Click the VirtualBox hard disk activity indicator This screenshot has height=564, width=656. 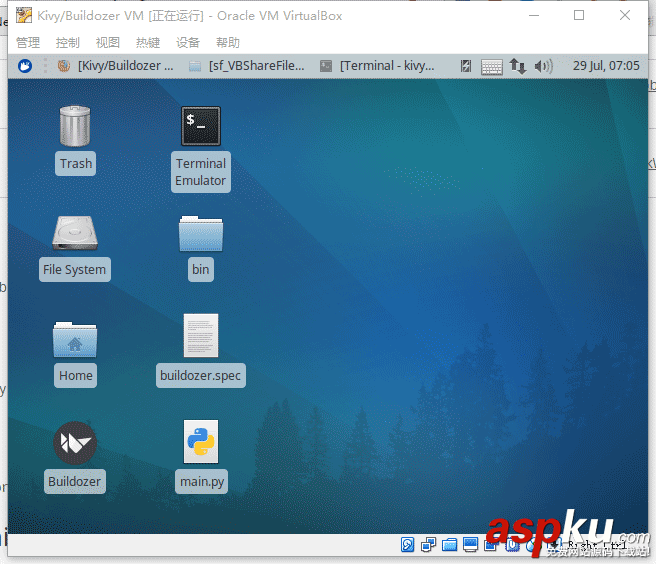click(x=407, y=544)
